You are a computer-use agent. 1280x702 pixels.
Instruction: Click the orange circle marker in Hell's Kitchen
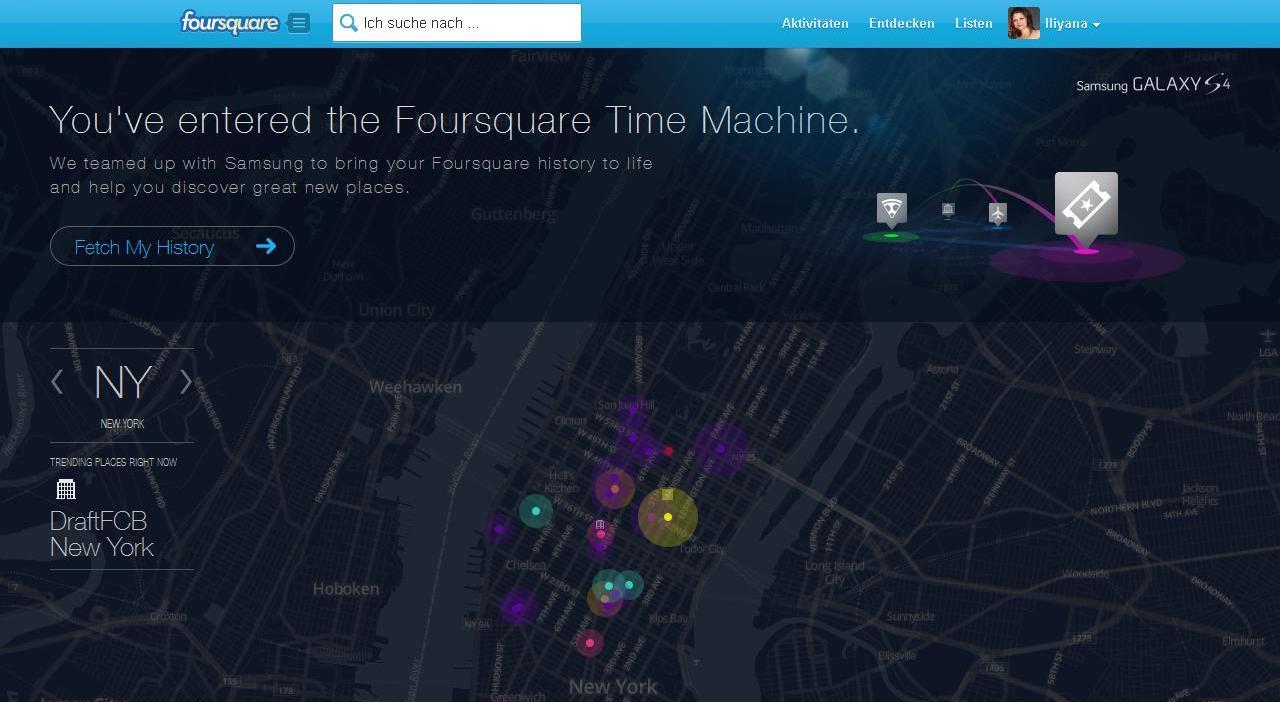point(615,489)
